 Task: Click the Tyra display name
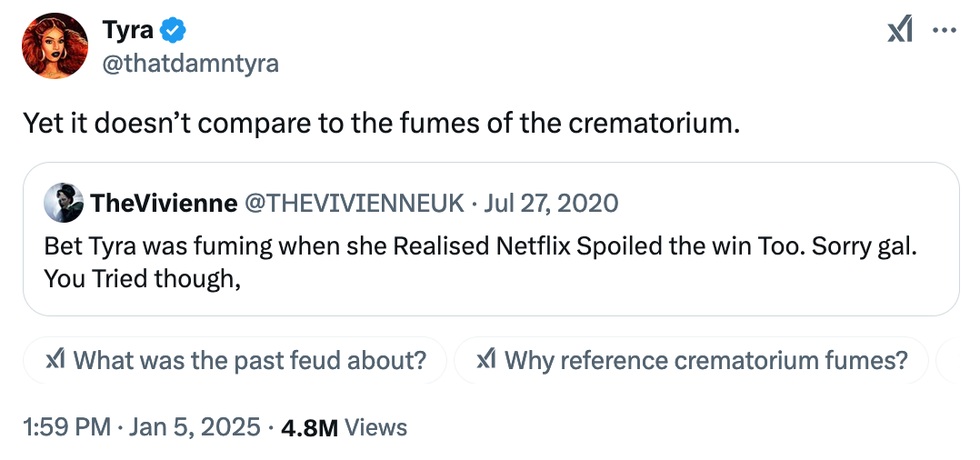pos(127,31)
